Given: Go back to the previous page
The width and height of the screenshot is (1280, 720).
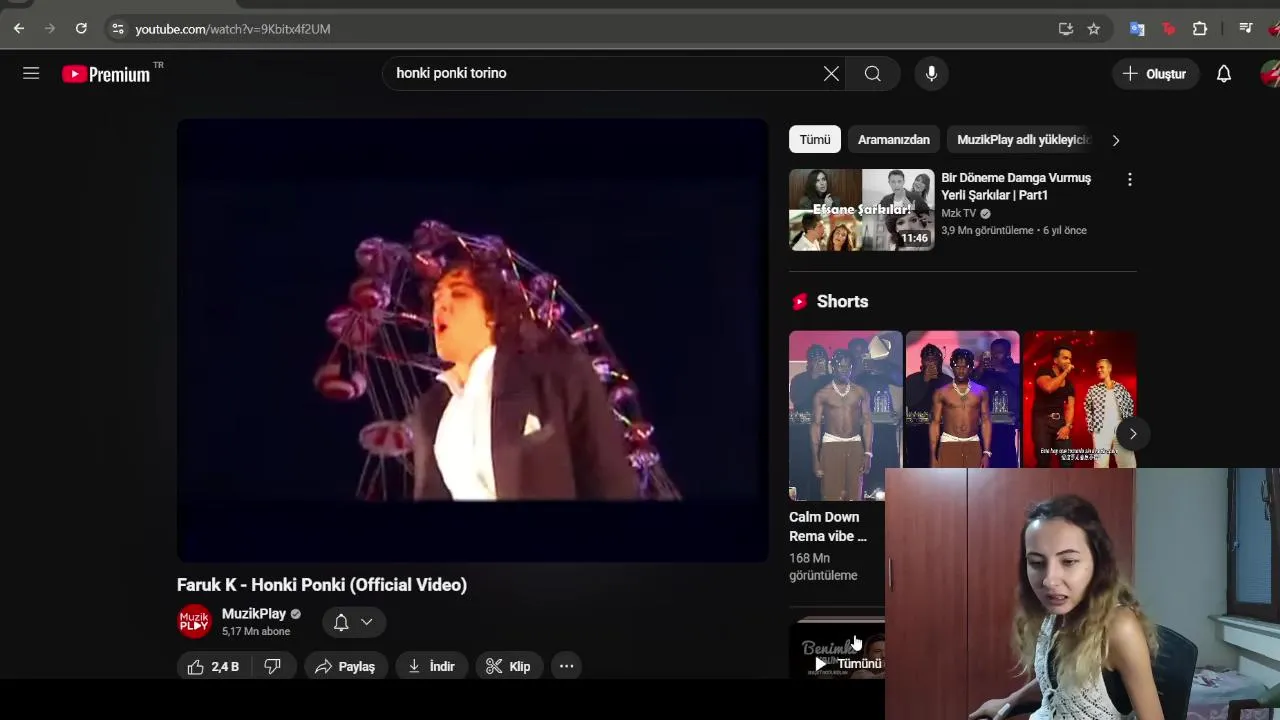Looking at the screenshot, I should pyautogui.click(x=19, y=29).
